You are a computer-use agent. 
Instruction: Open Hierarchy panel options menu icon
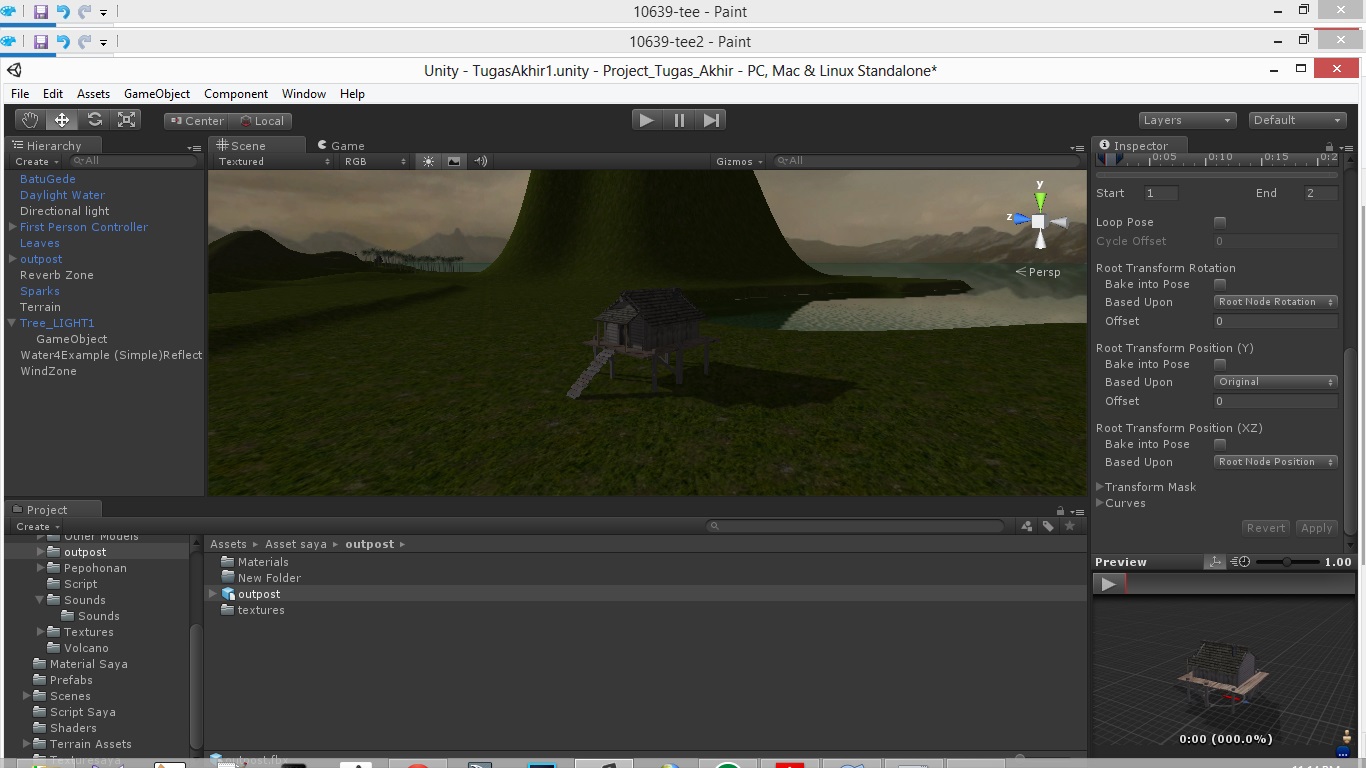tap(194, 147)
